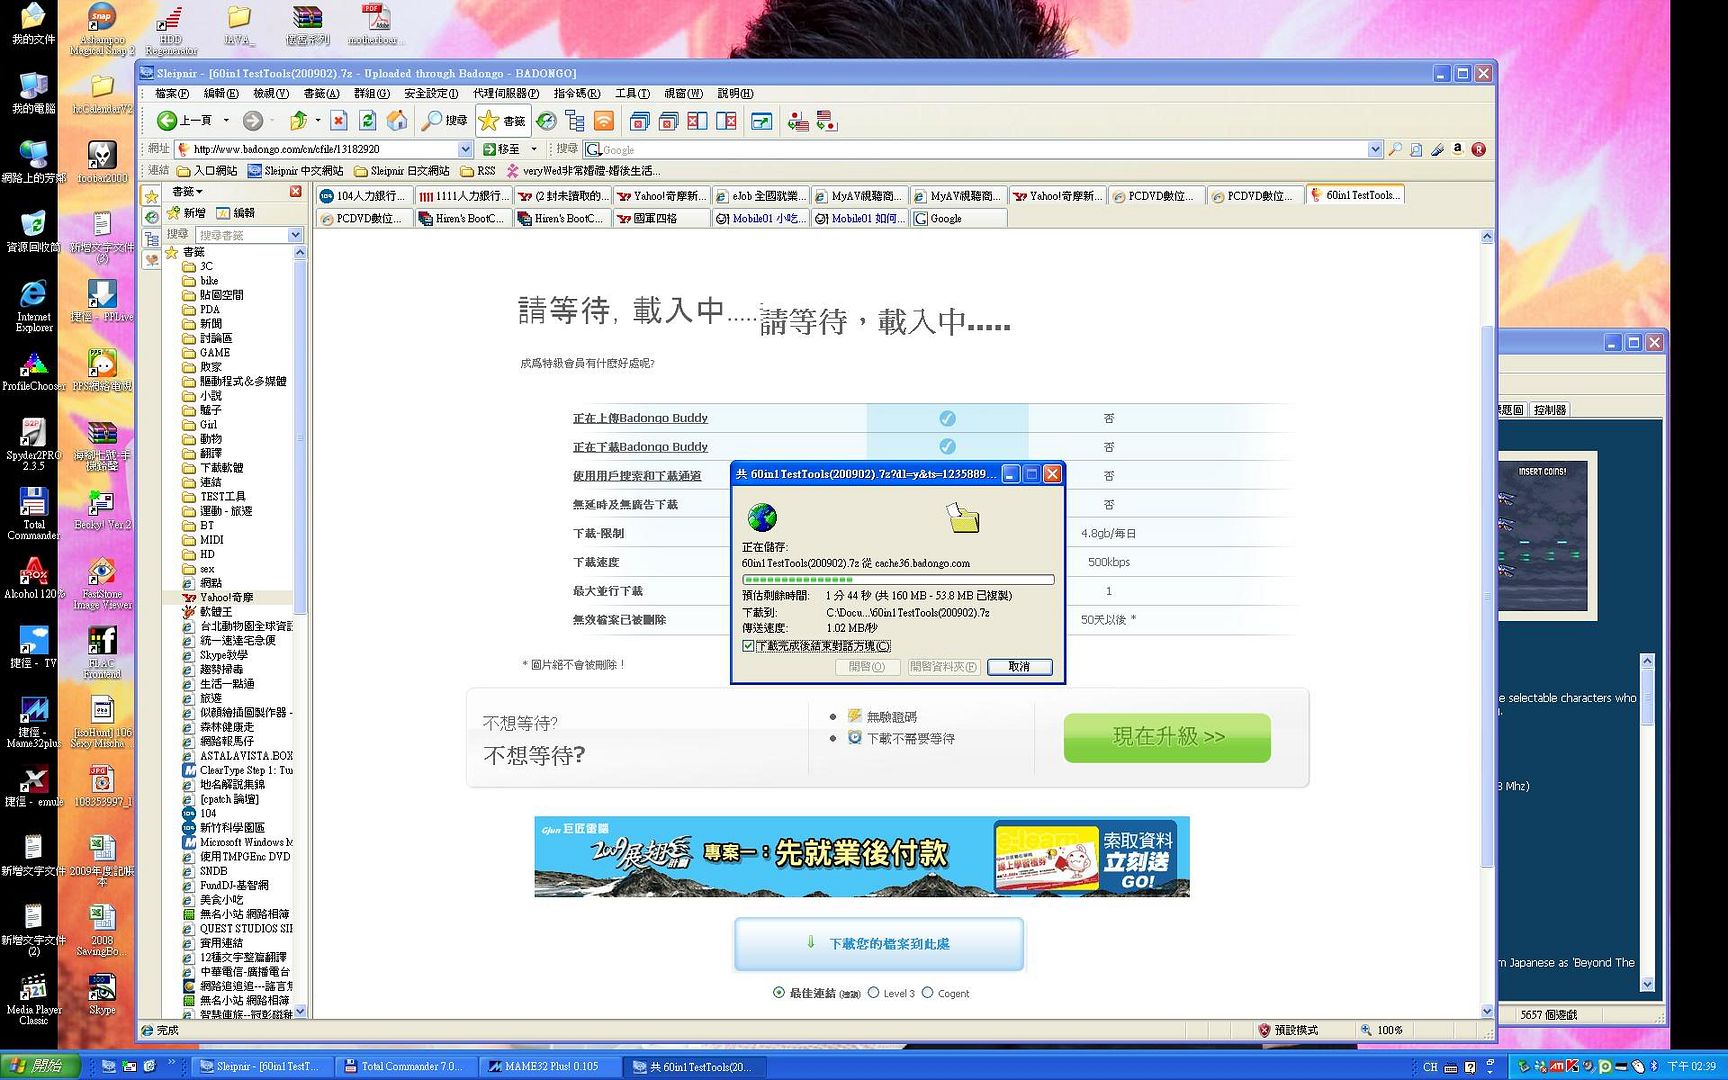Open the address bar URL dropdown arrow
Viewport: 1728px width, 1080px height.
pos(465,149)
